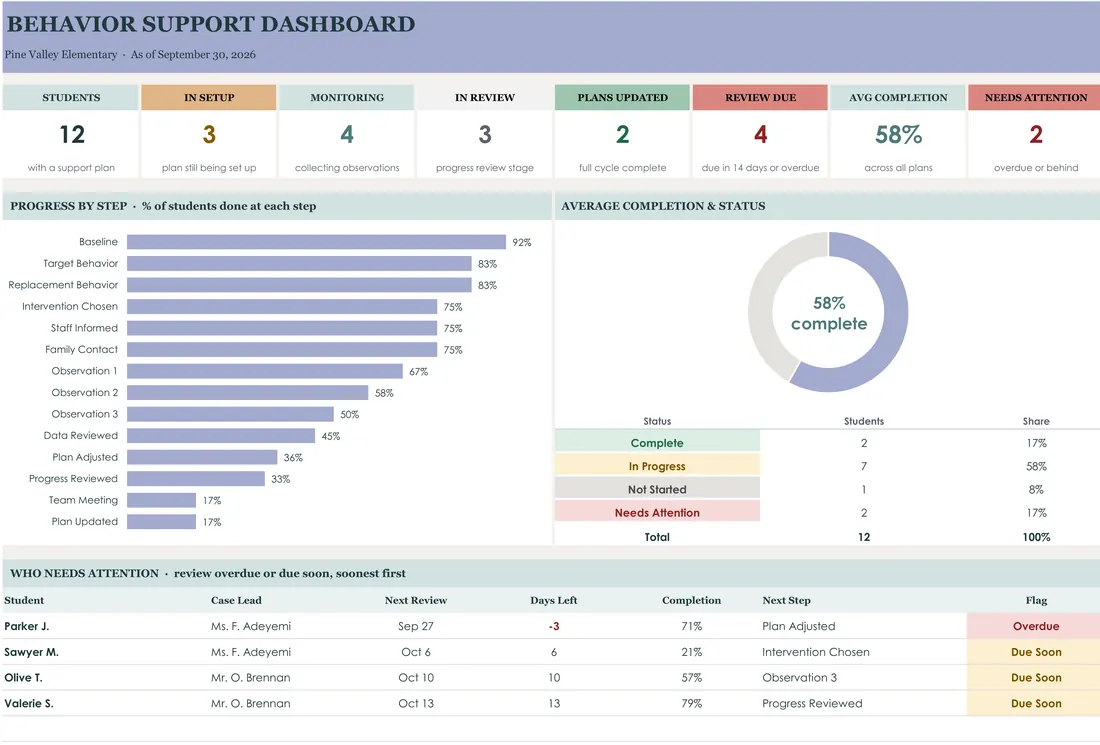Select the Oct 6 next review date
1100x745 pixels.
click(415, 652)
